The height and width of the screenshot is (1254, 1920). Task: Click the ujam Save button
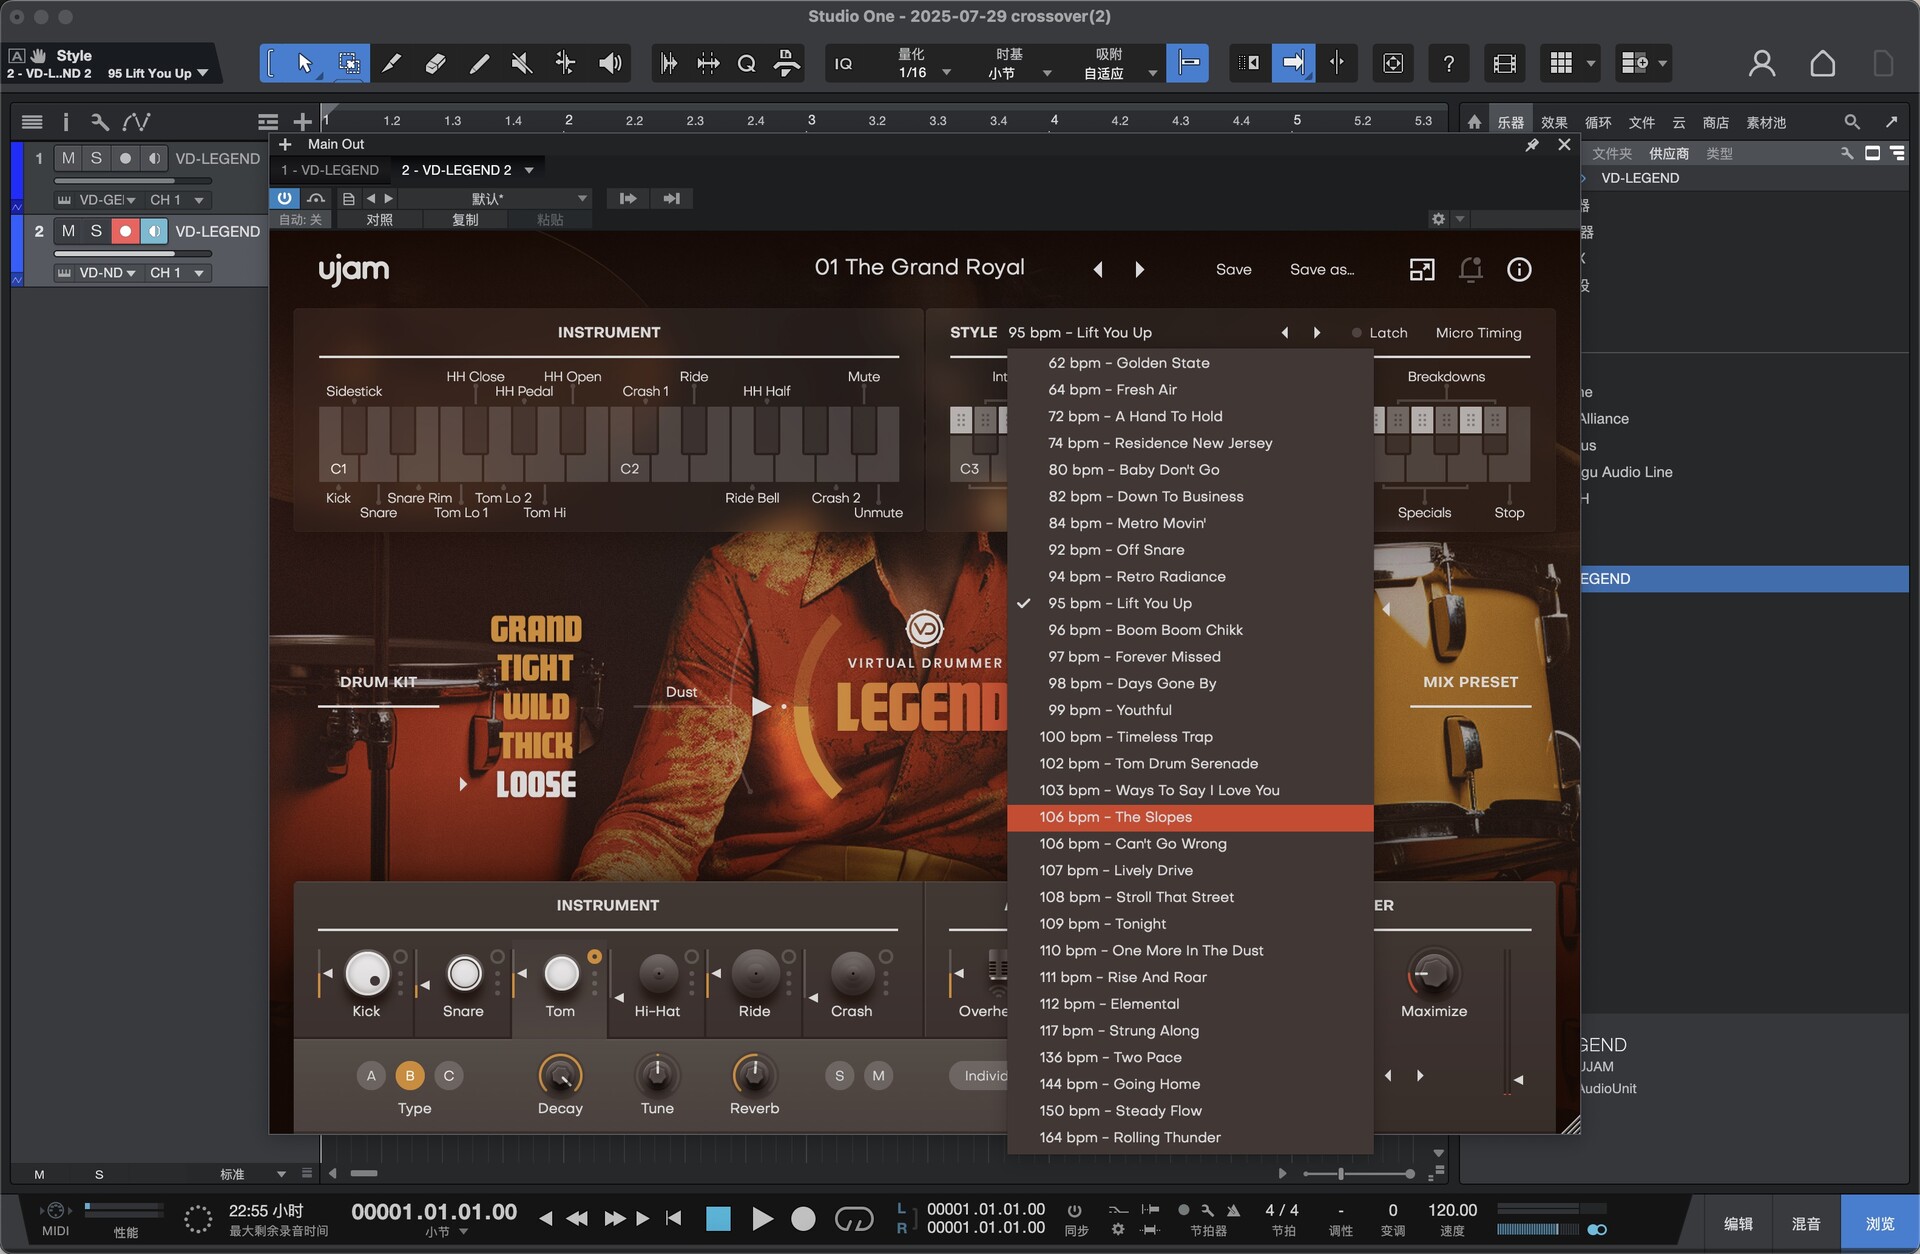click(1233, 269)
